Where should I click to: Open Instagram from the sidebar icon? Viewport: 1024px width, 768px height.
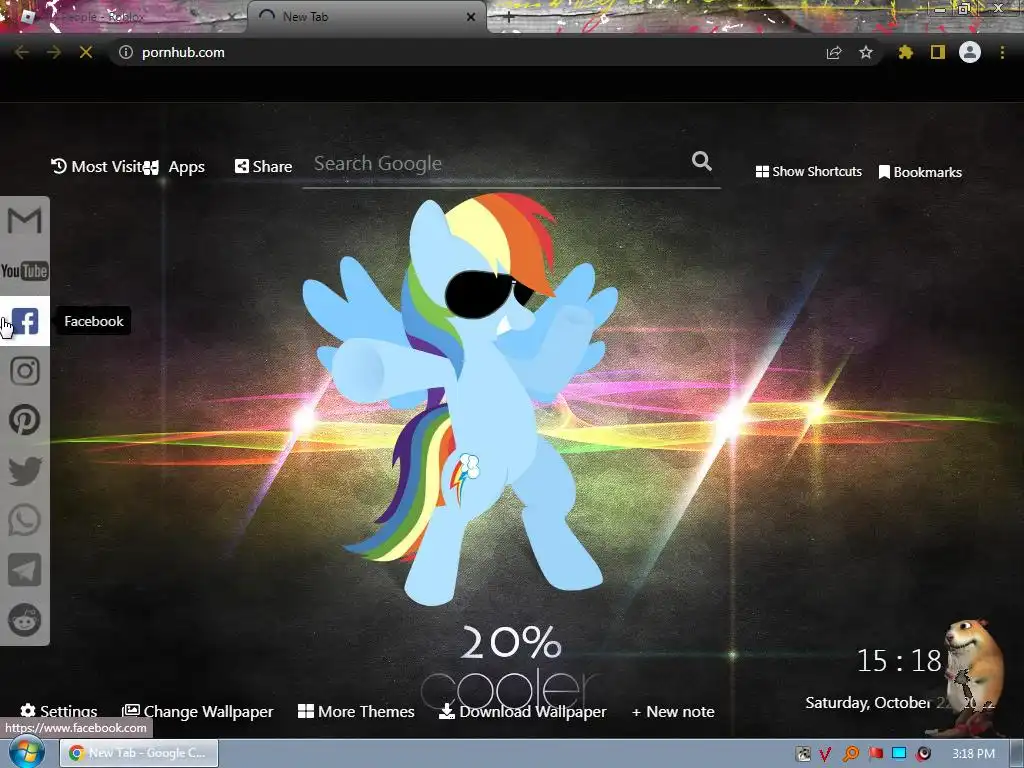click(x=25, y=371)
